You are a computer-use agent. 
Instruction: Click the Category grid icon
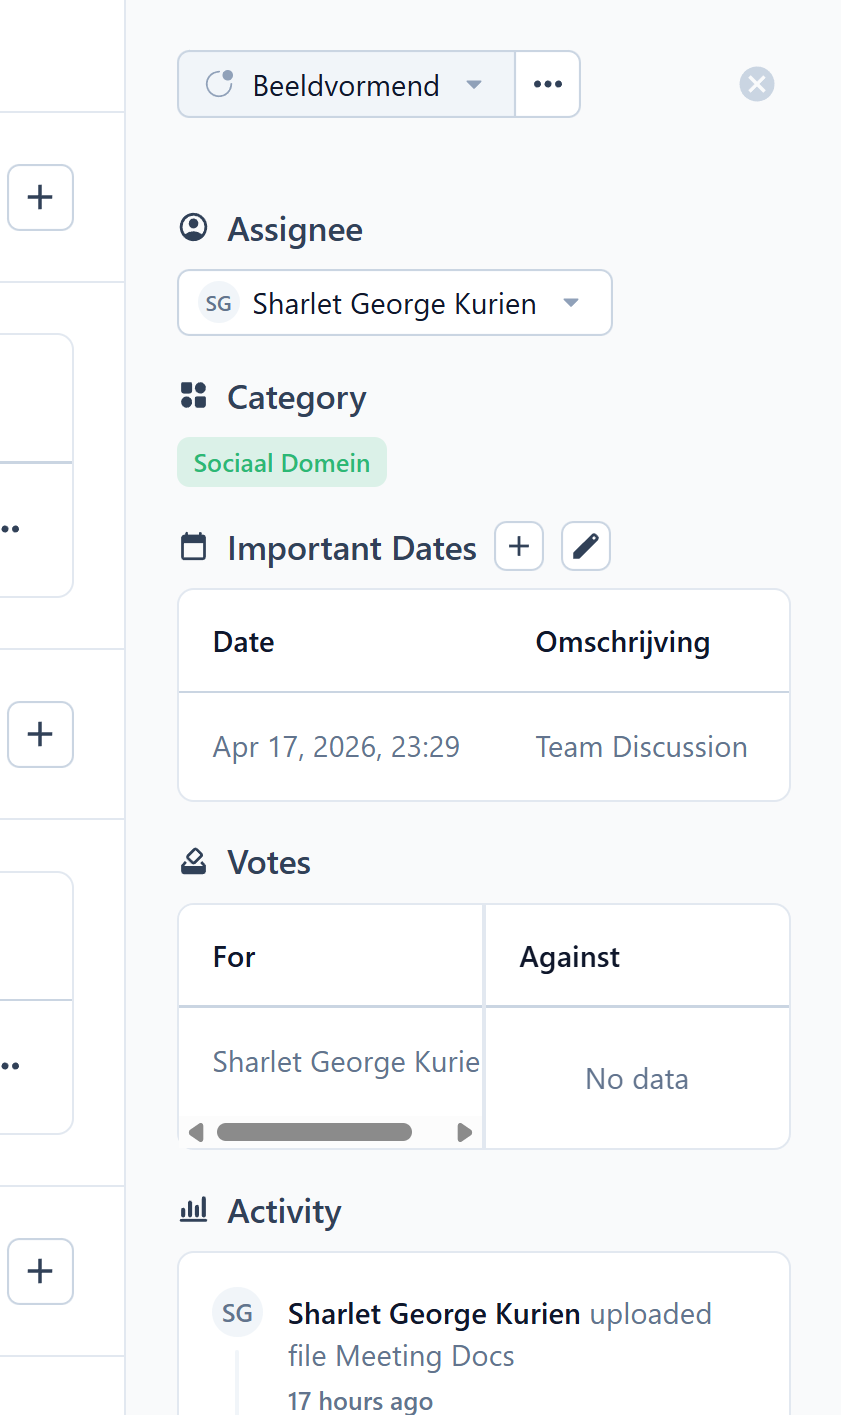click(193, 395)
